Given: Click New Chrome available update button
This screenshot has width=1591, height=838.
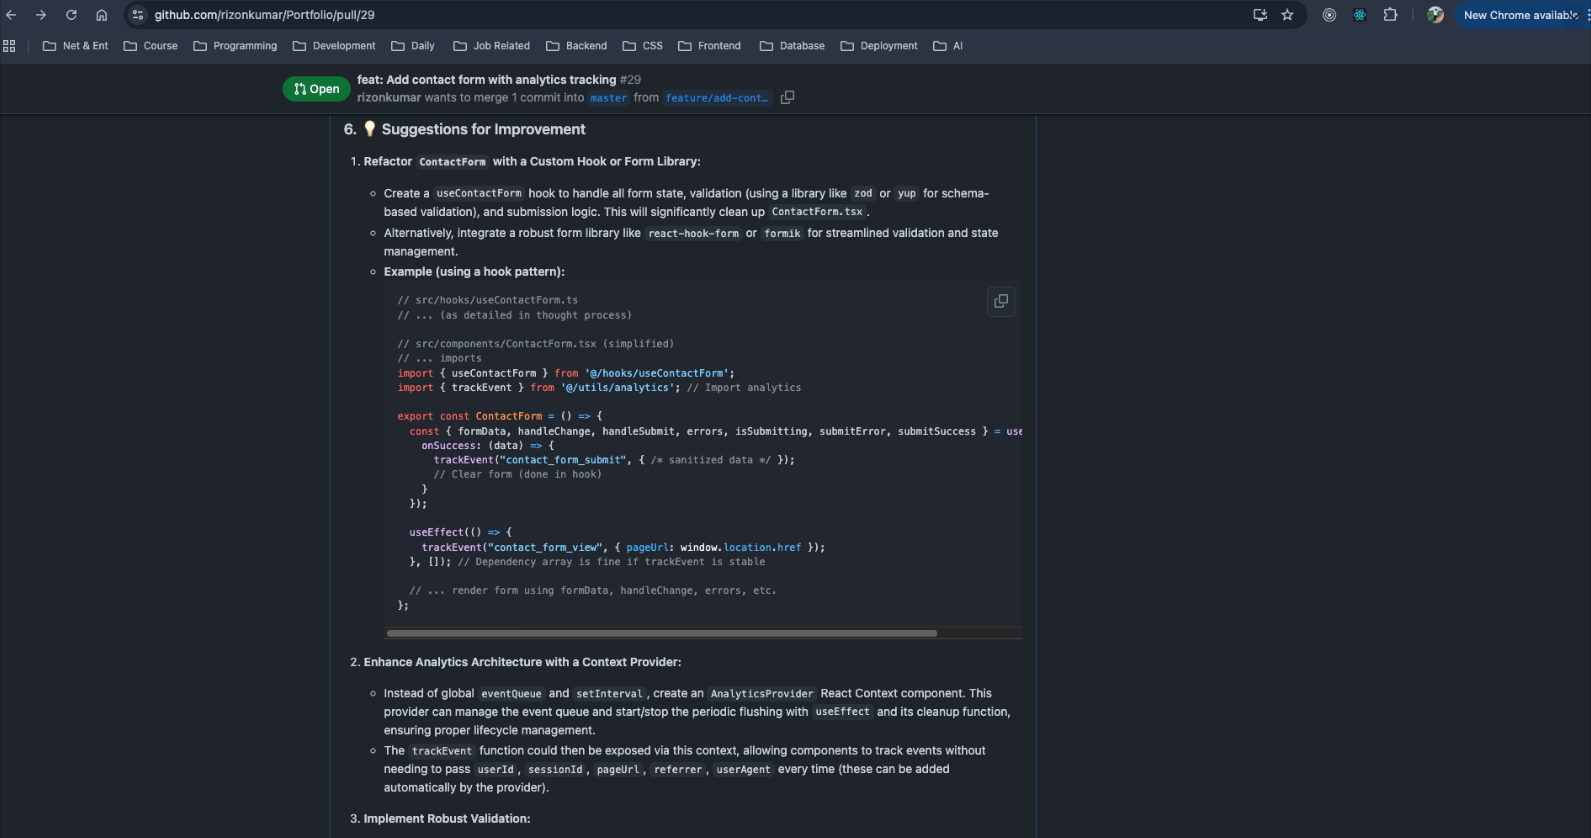Looking at the screenshot, I should click(x=1520, y=15).
